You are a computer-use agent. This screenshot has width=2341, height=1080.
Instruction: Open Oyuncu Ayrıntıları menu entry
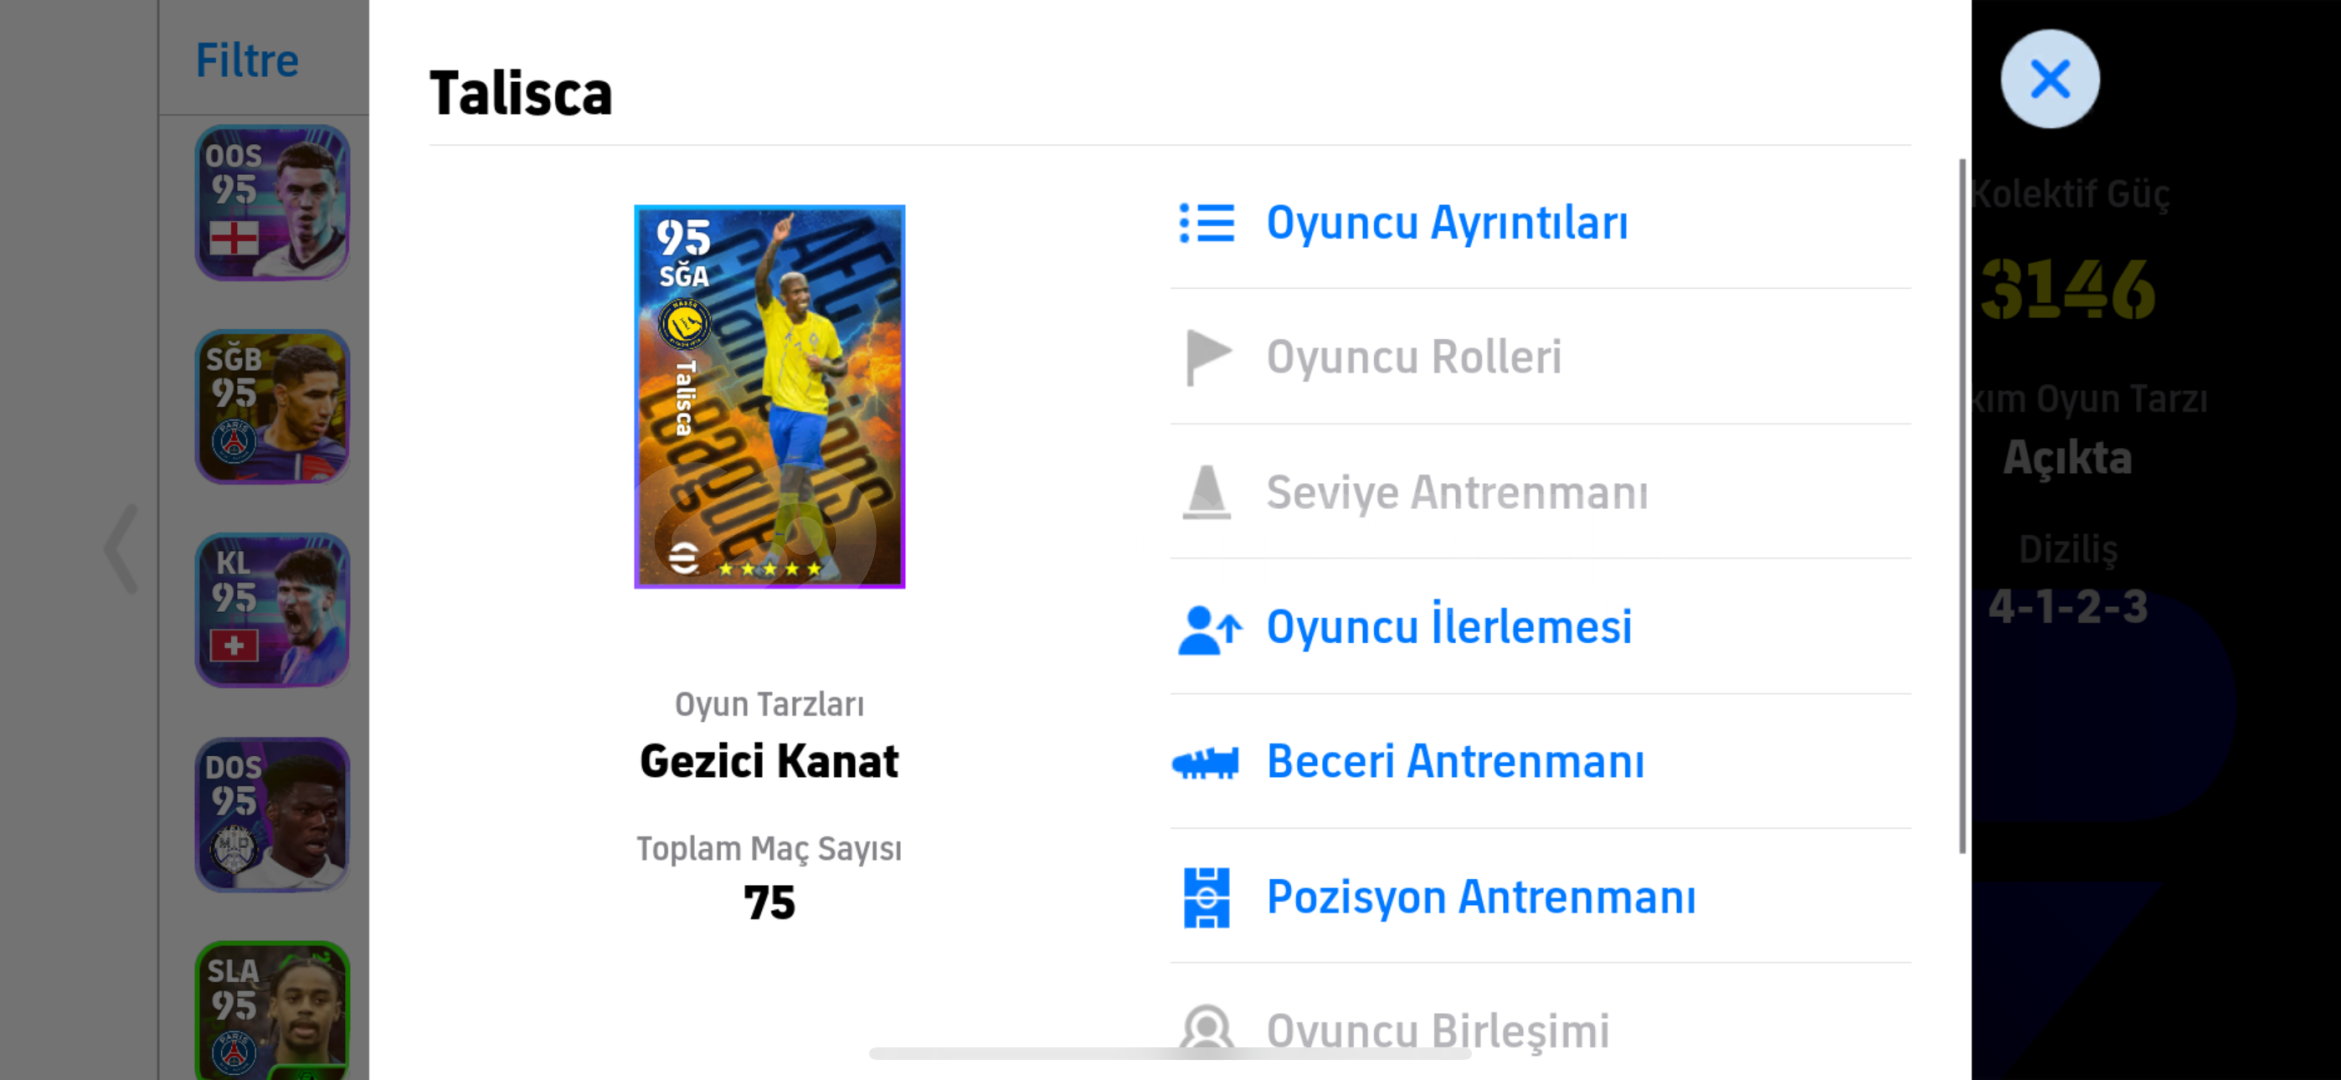click(x=1446, y=223)
